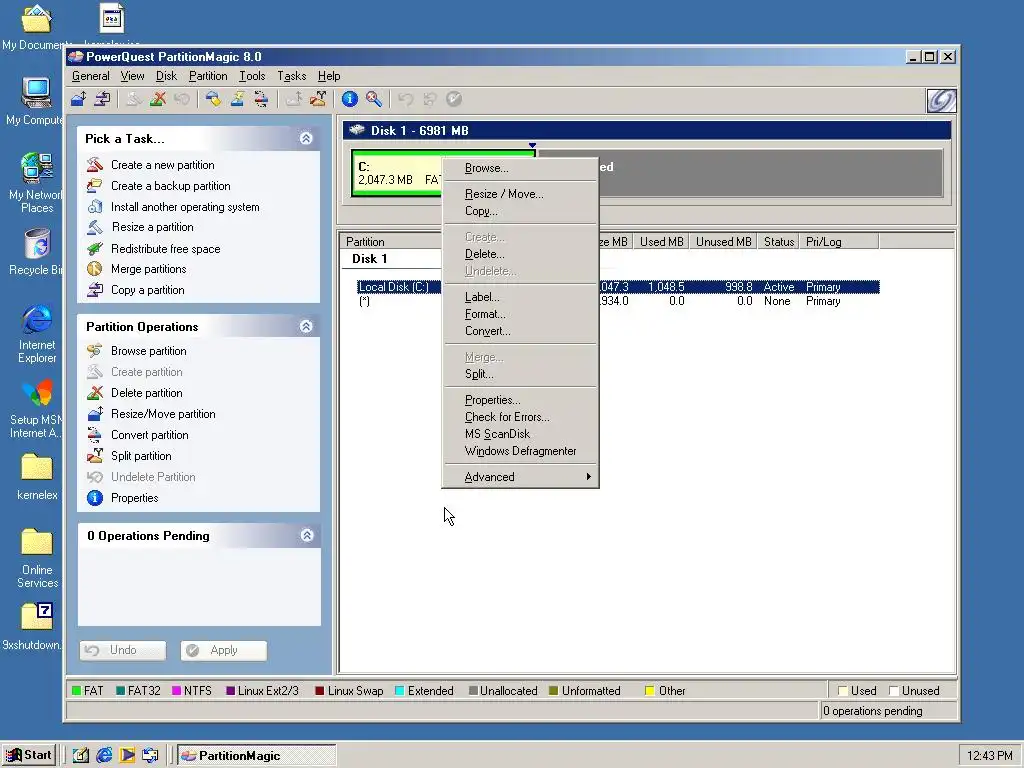Click the Recycle Bin desktop icon
1024x768 pixels.
tap(37, 252)
